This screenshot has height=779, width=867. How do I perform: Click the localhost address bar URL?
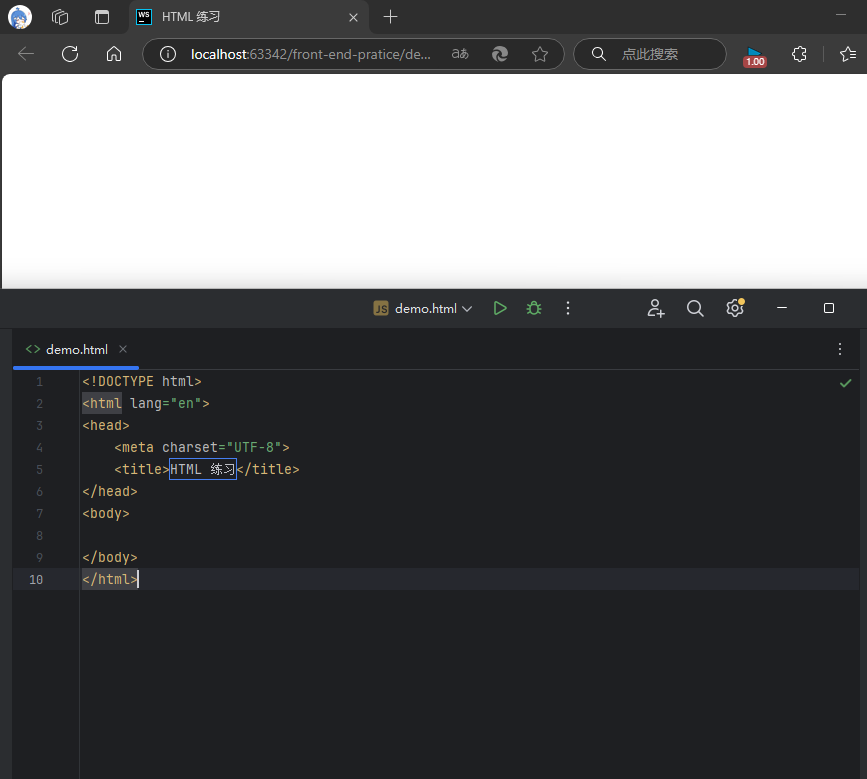click(x=311, y=54)
